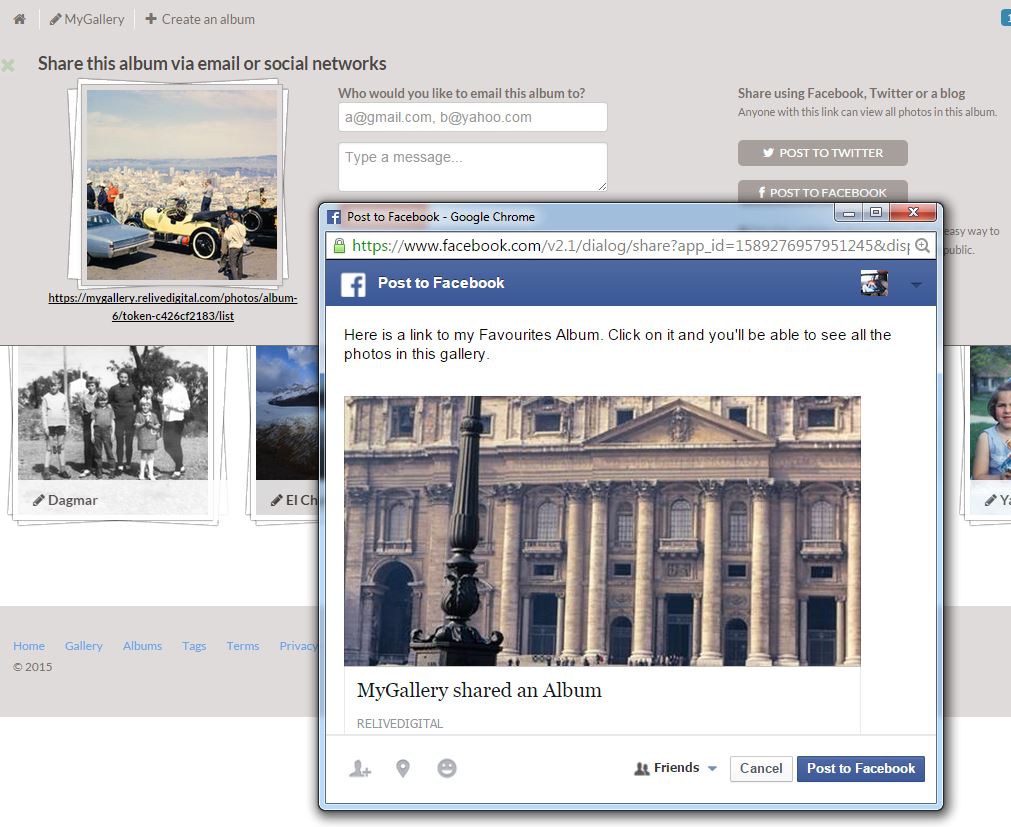
Task: Click the profile picture in Facebook header
Action: [x=874, y=284]
